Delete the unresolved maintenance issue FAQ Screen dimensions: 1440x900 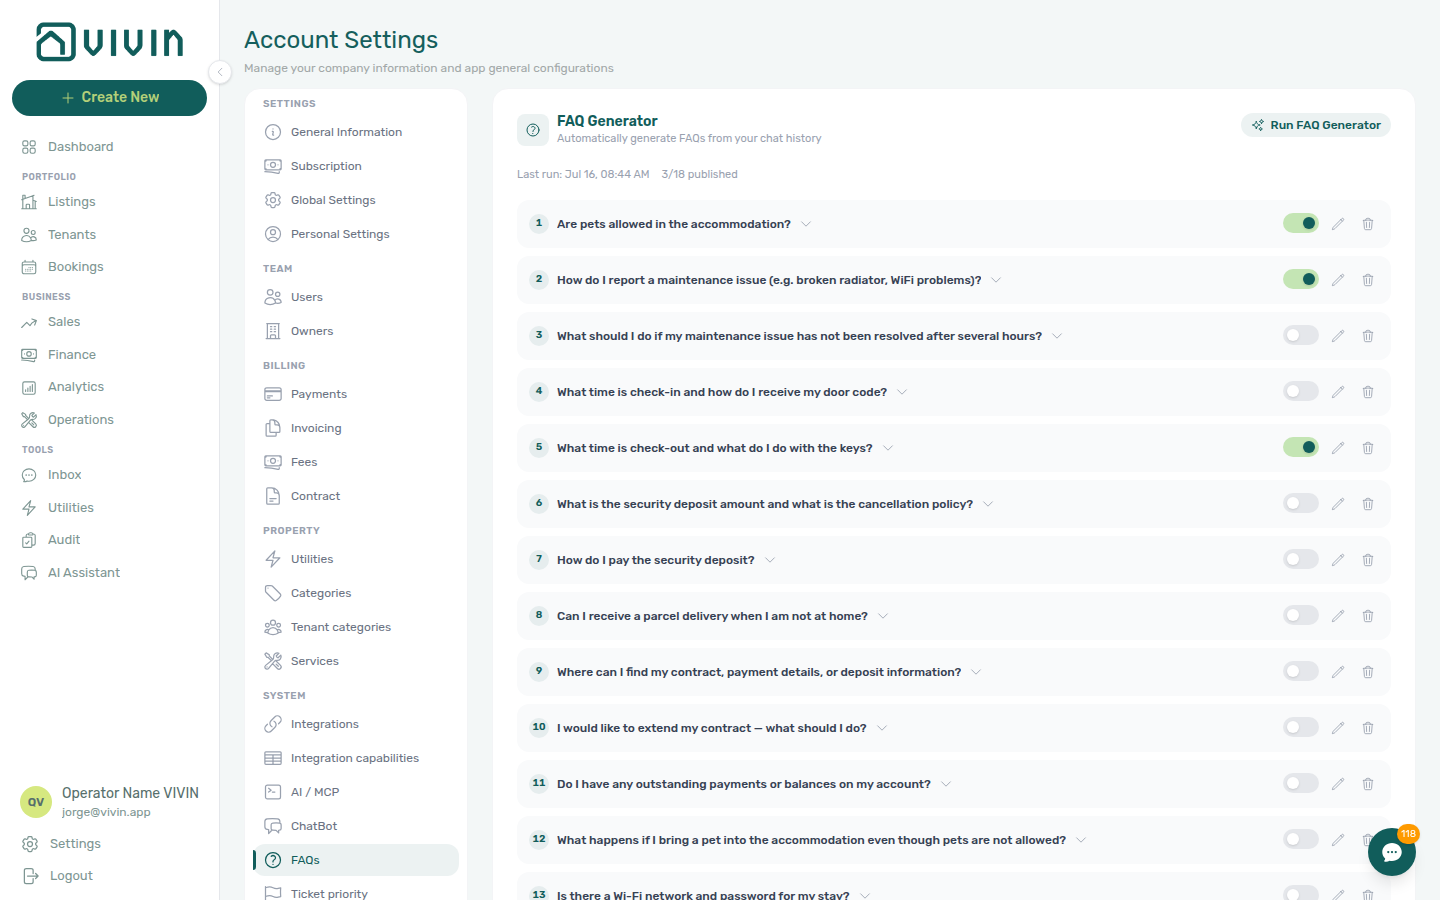click(x=1368, y=336)
